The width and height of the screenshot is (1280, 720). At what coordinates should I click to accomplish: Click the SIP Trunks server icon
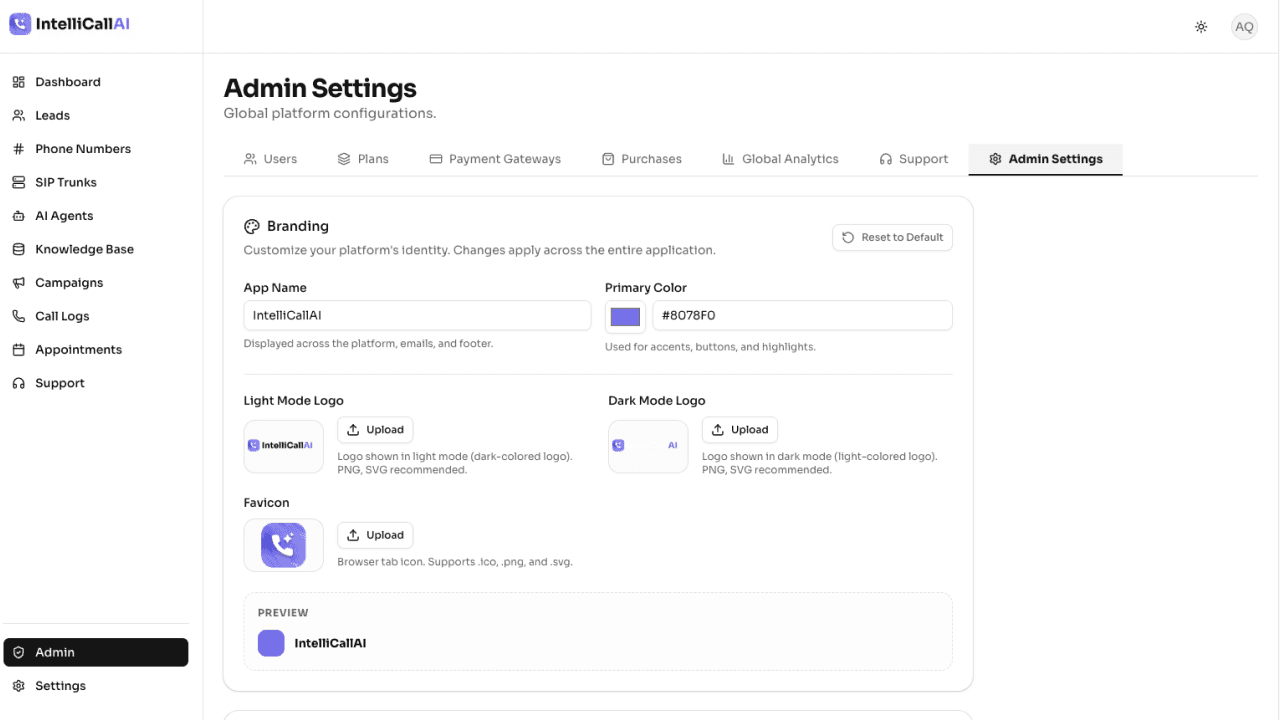(18, 182)
